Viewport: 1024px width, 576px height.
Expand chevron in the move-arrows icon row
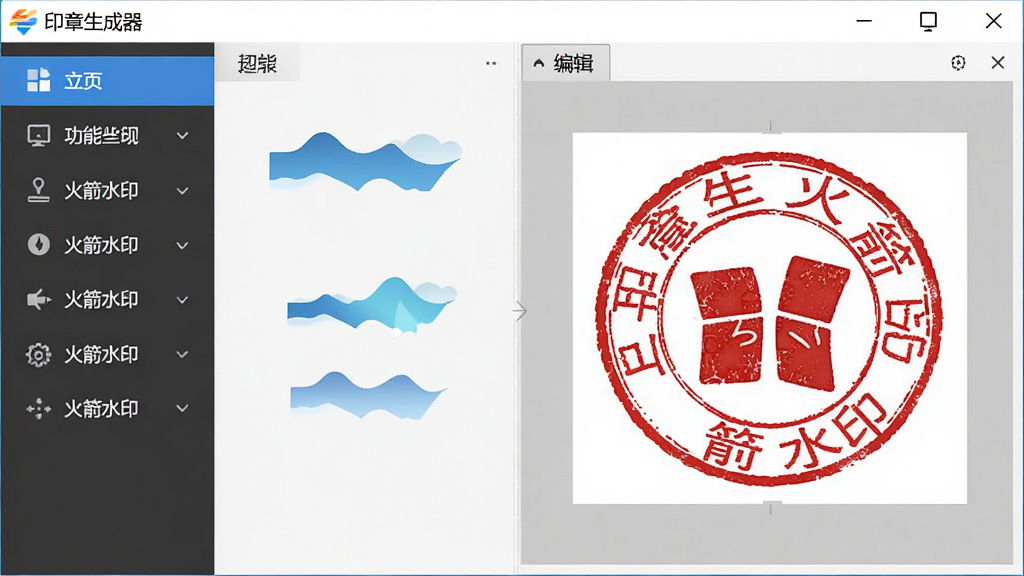click(183, 409)
